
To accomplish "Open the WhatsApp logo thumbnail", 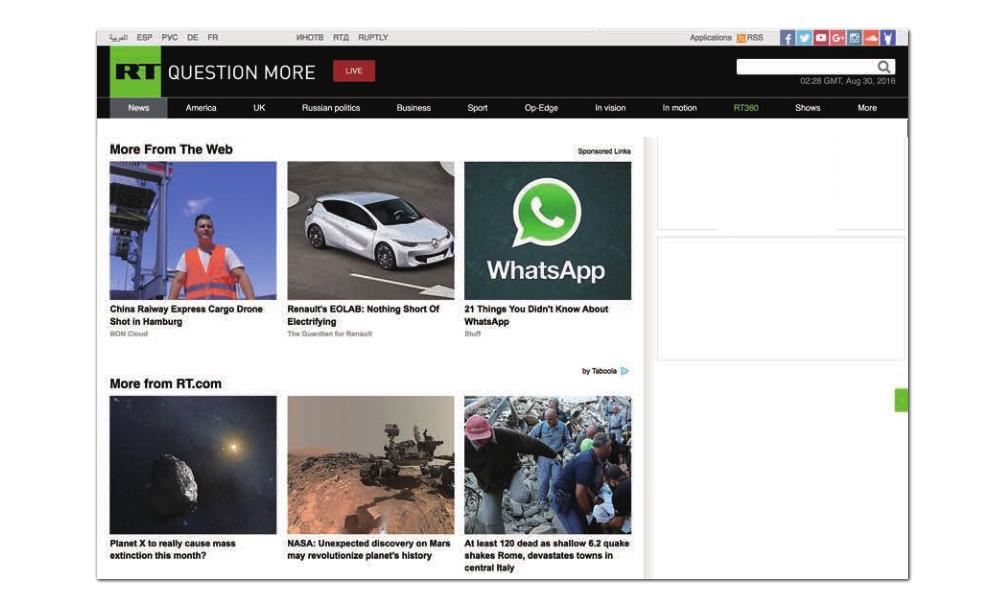I will 547,230.
